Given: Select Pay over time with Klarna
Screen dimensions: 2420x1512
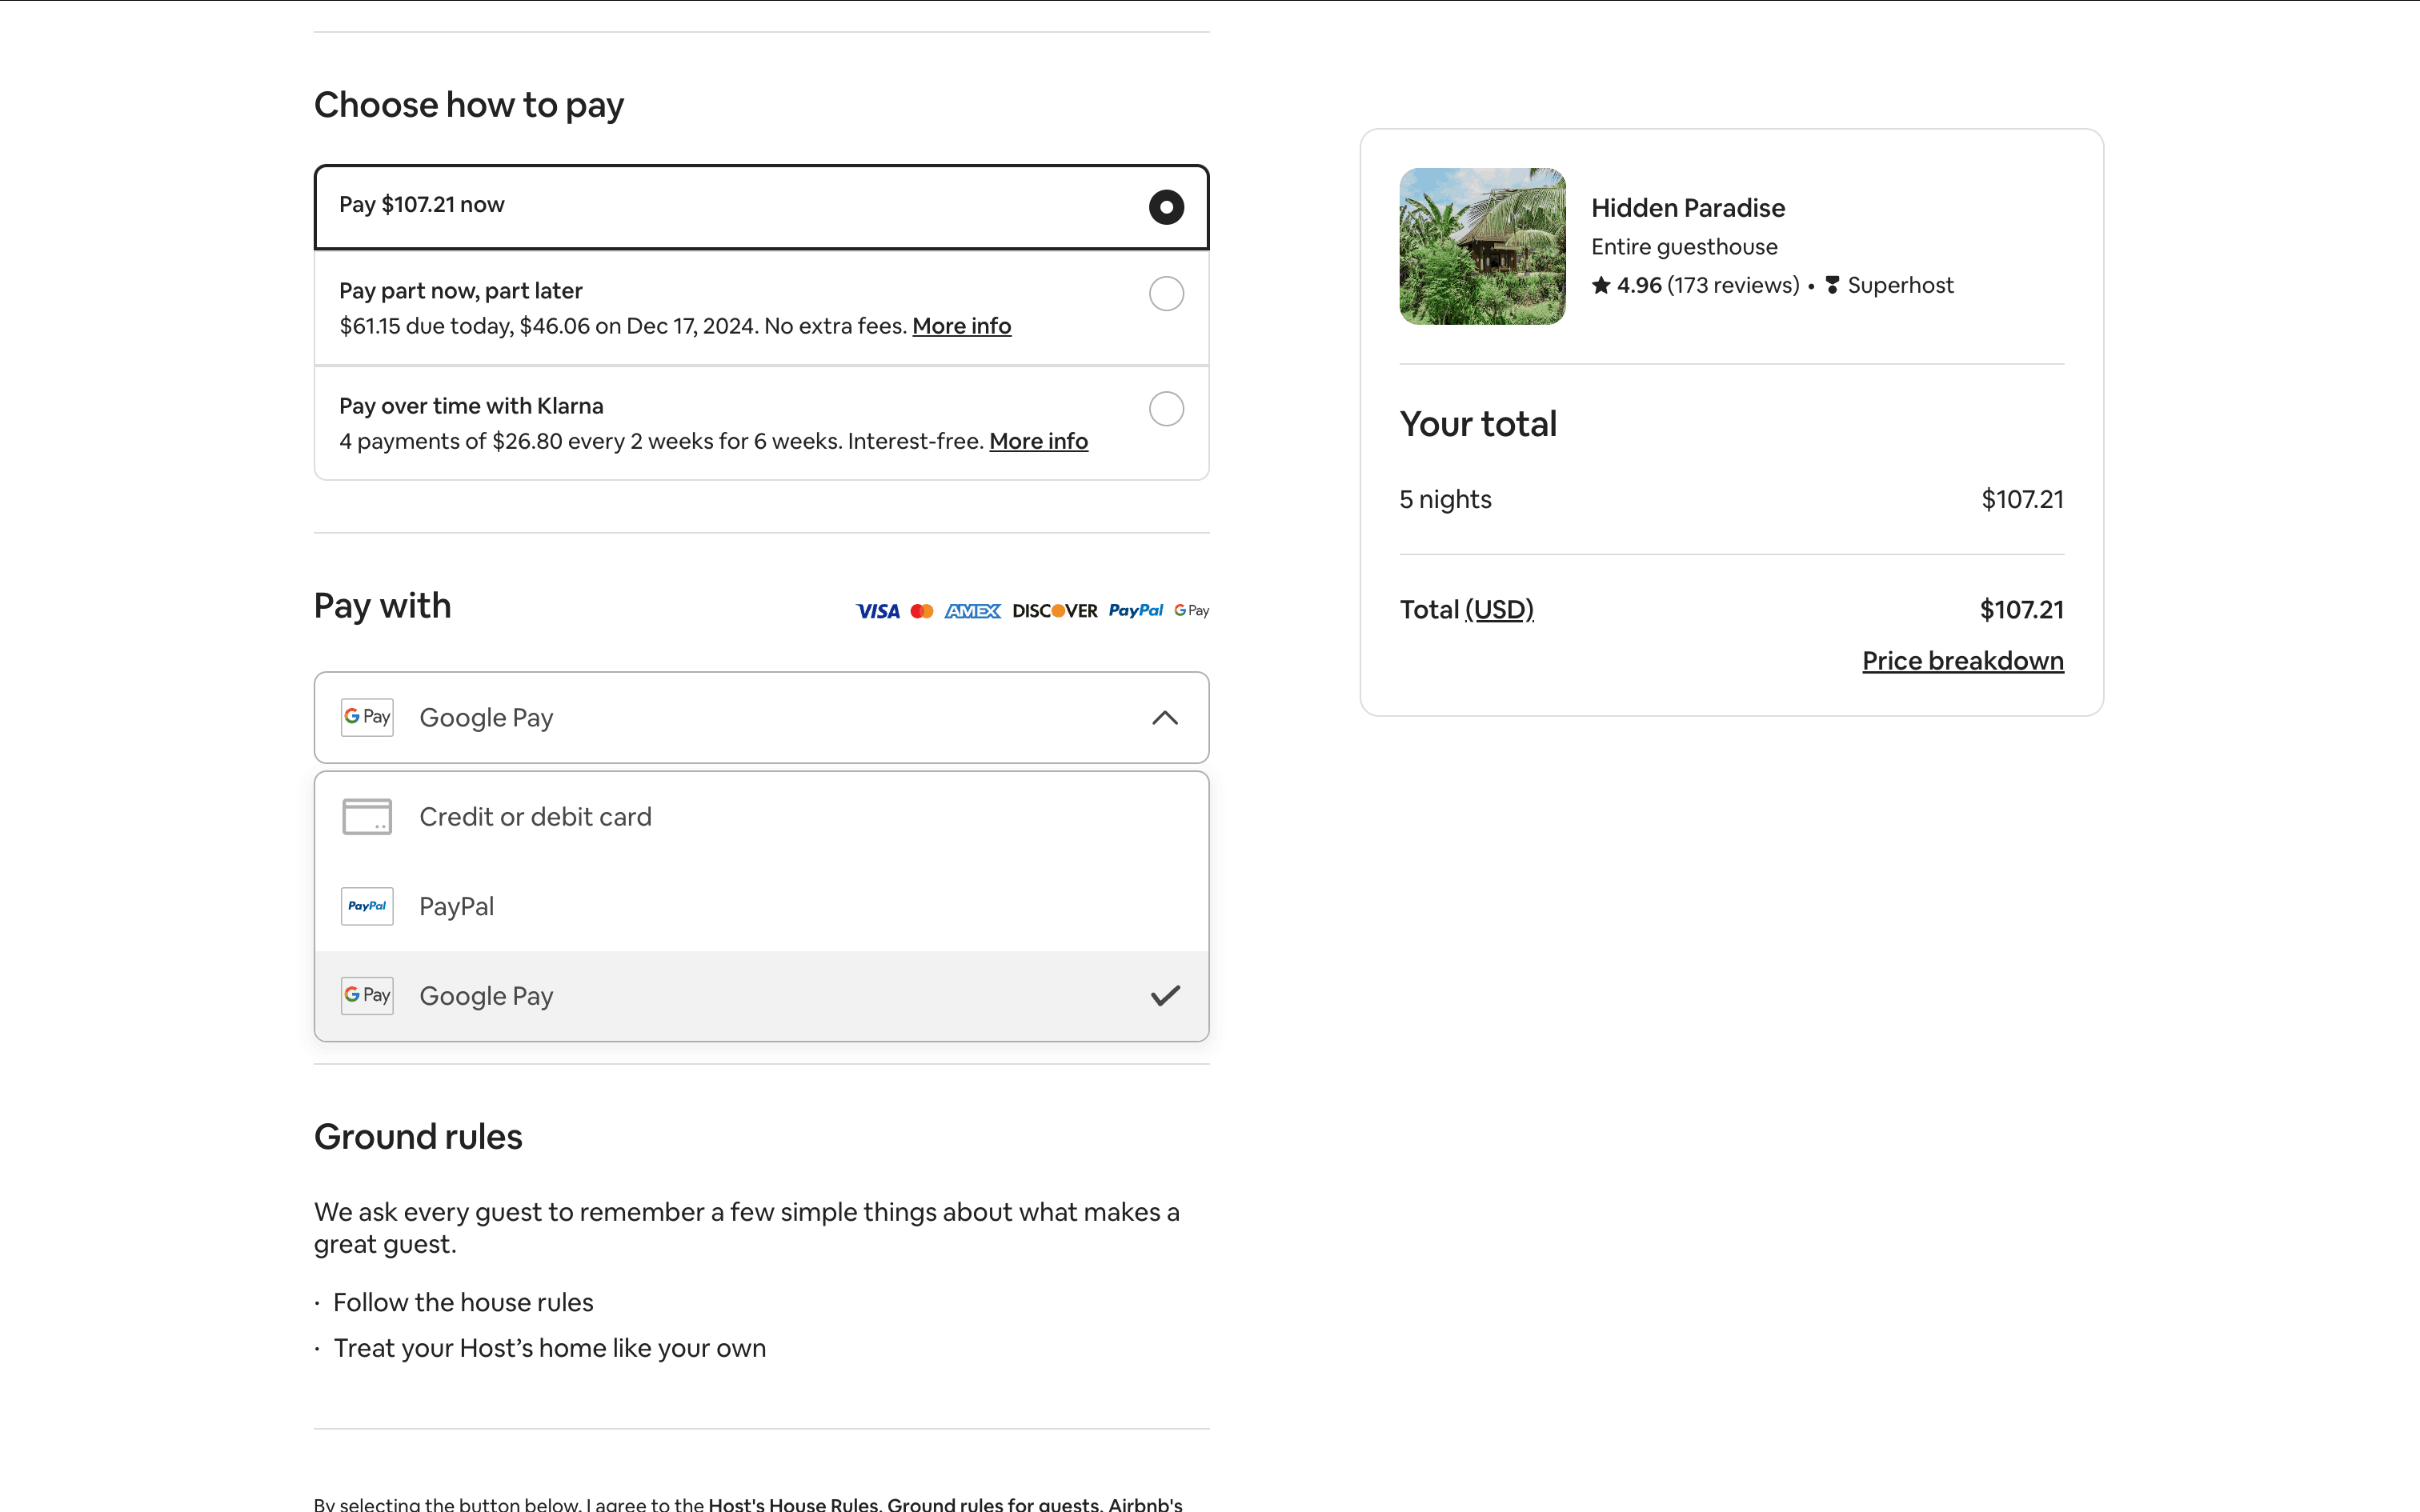Looking at the screenshot, I should click(x=1166, y=409).
